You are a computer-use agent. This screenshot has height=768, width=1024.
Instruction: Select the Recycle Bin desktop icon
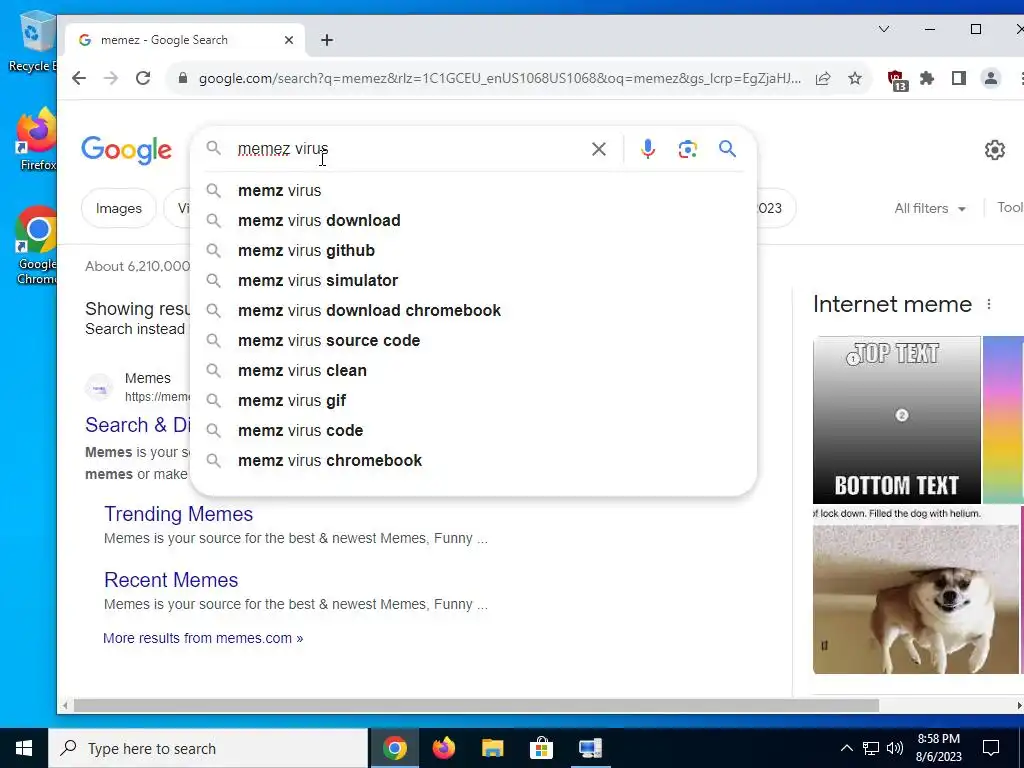tap(31, 42)
